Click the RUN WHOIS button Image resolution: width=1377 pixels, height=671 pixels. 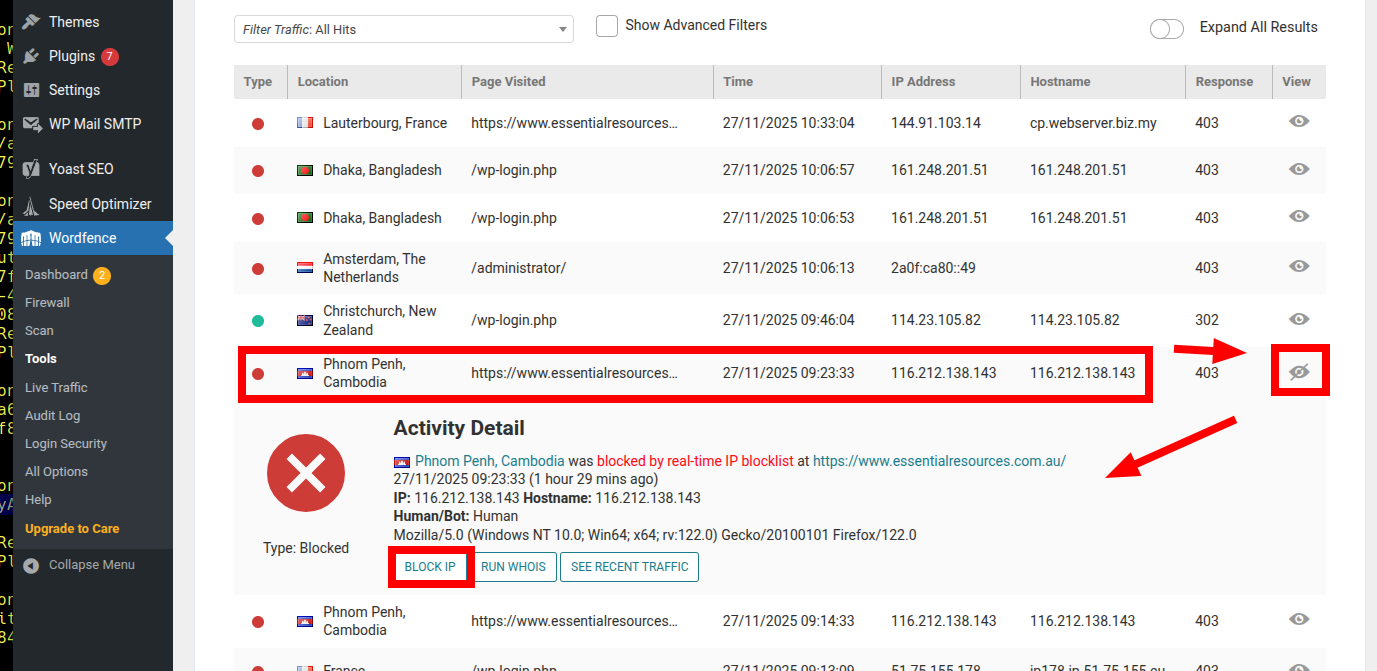pos(513,567)
